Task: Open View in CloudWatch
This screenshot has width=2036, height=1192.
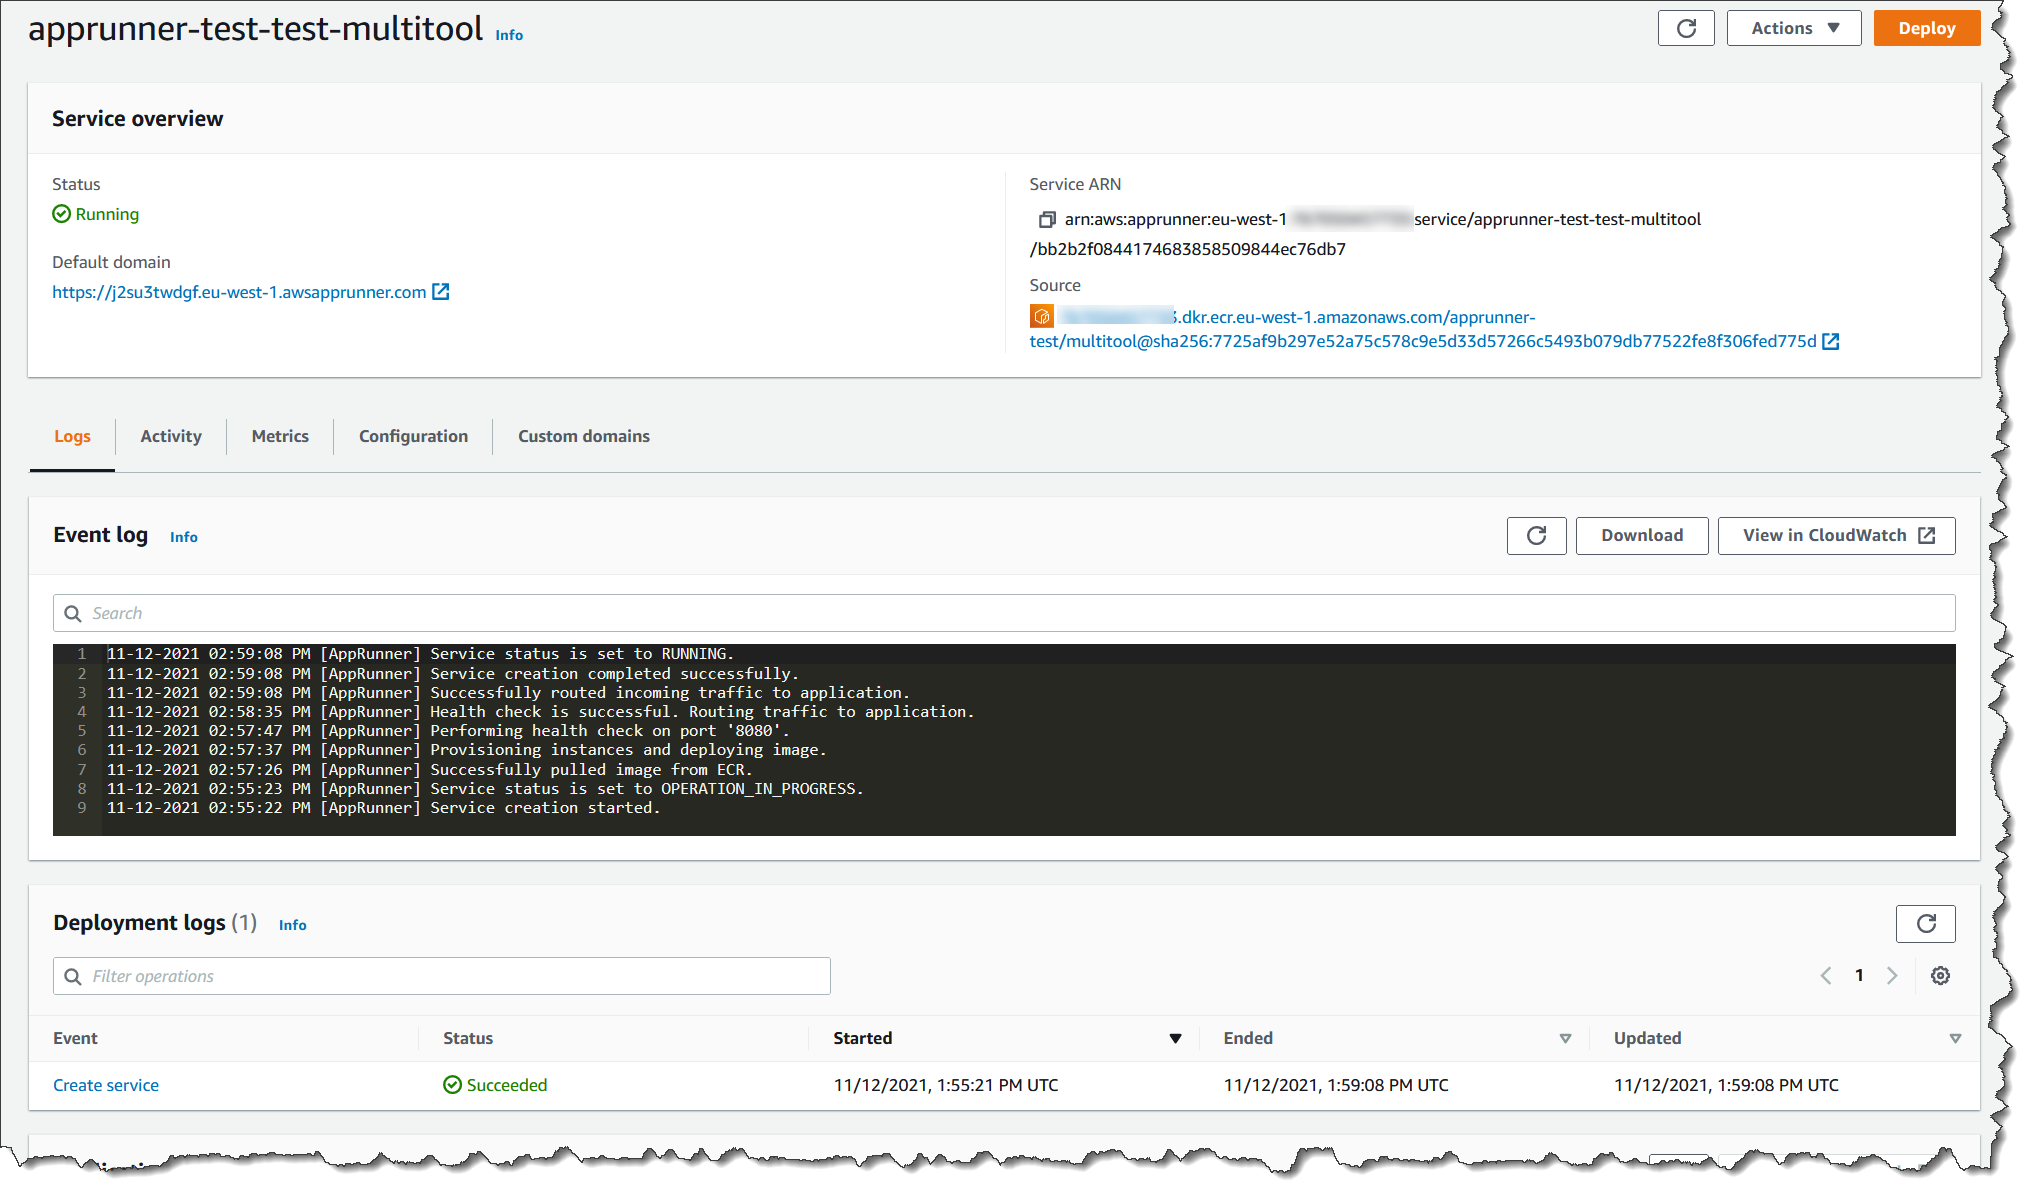Action: click(x=1837, y=536)
